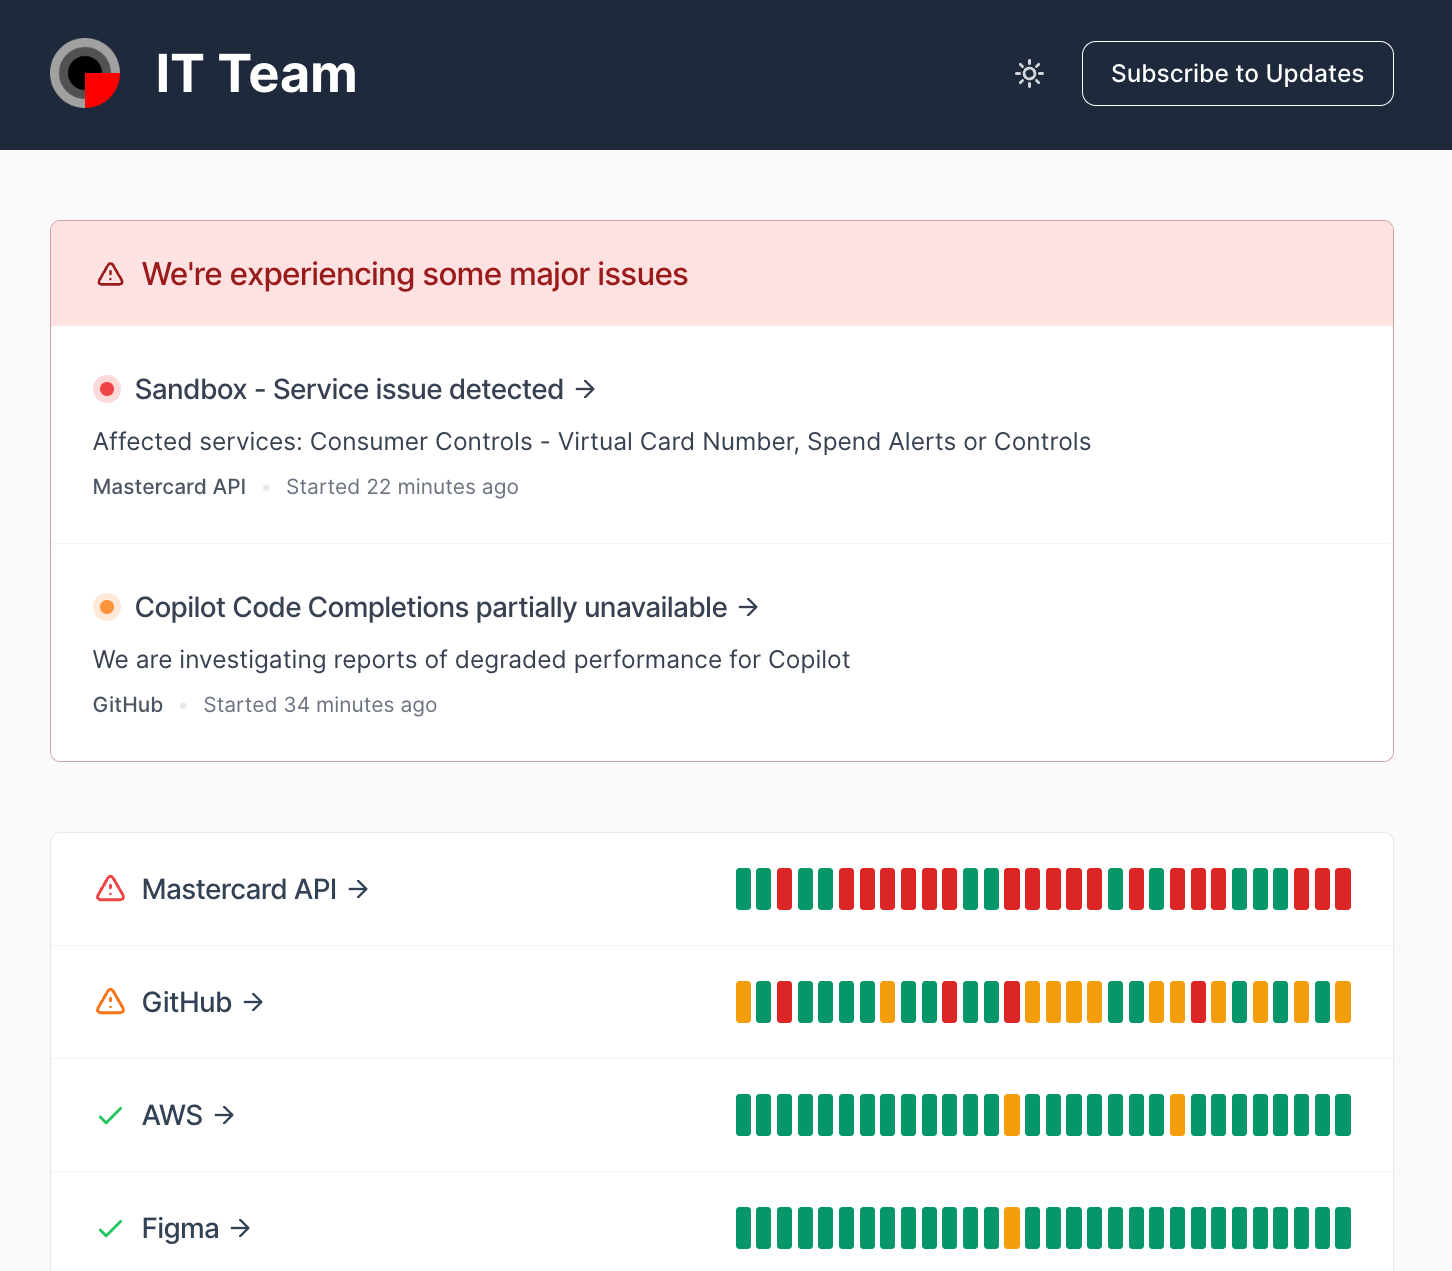Viewport: 1452px width, 1271px height.
Task: Click the warning icon next to GitHub
Action: point(110,1002)
